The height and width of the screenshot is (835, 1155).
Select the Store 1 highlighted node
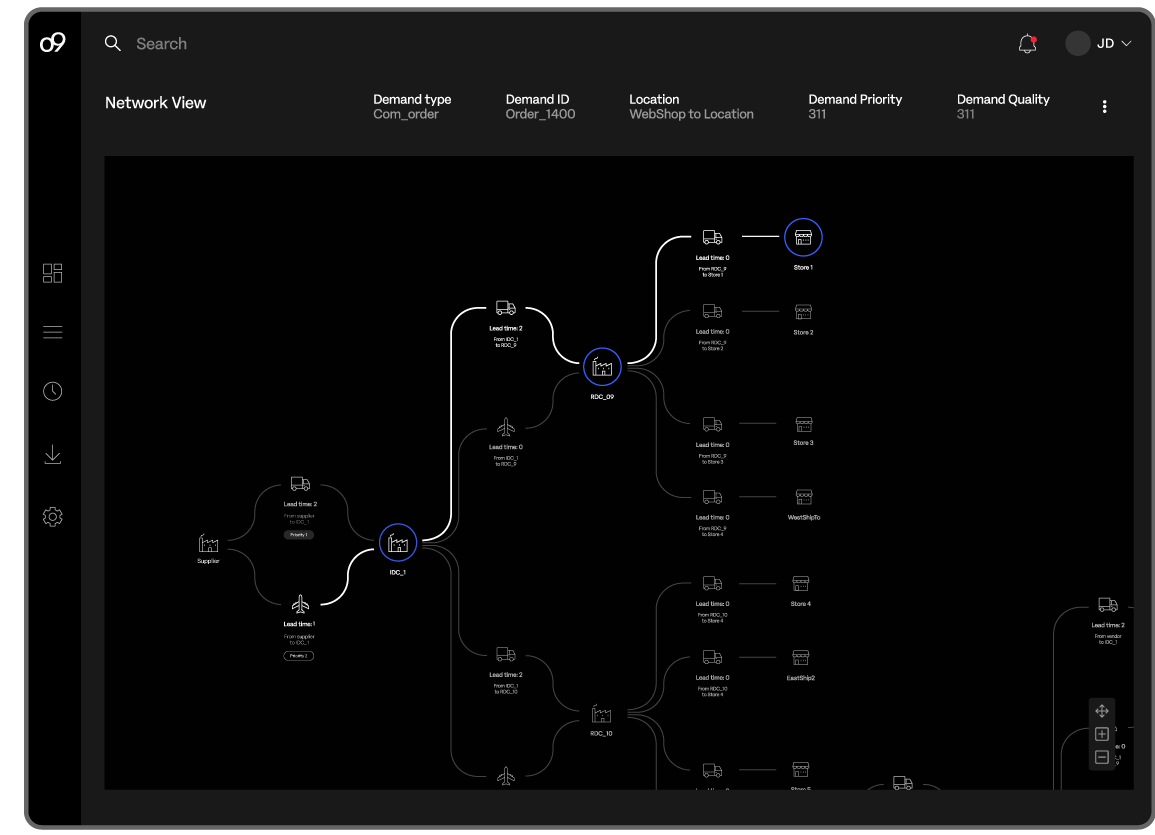[x=803, y=237]
